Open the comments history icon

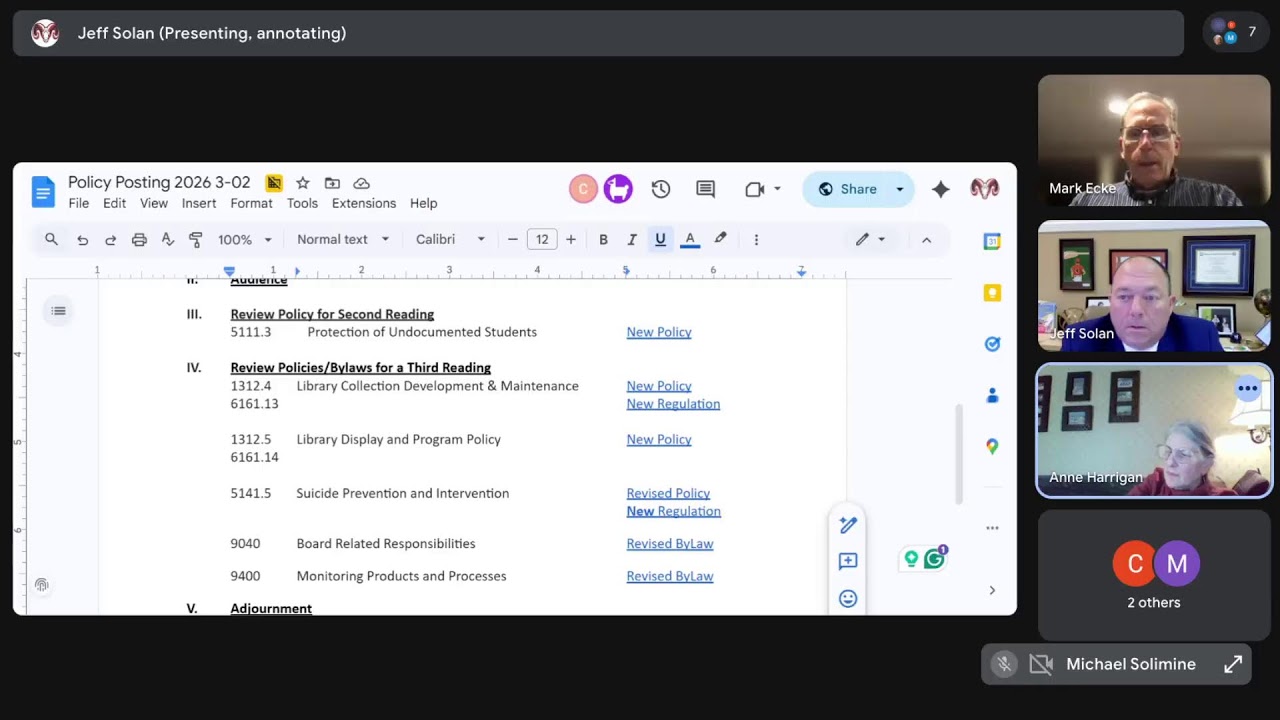(706, 189)
